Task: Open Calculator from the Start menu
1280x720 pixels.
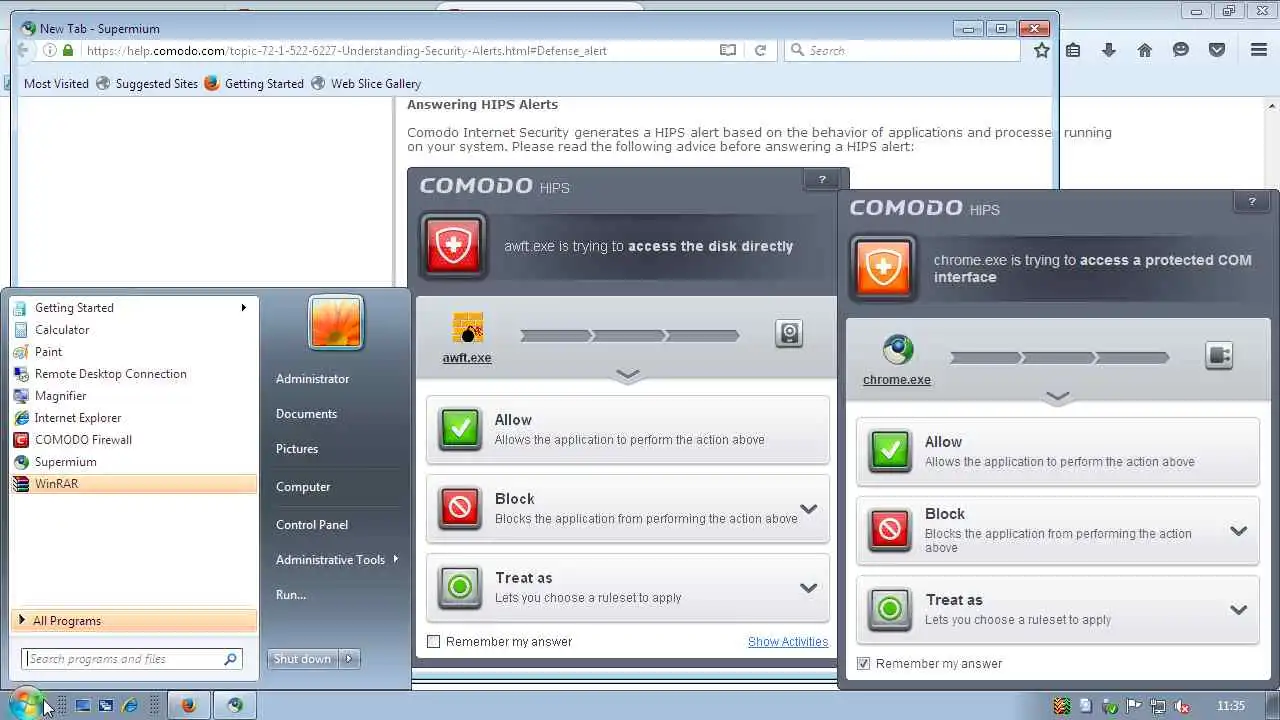Action: 134,330
